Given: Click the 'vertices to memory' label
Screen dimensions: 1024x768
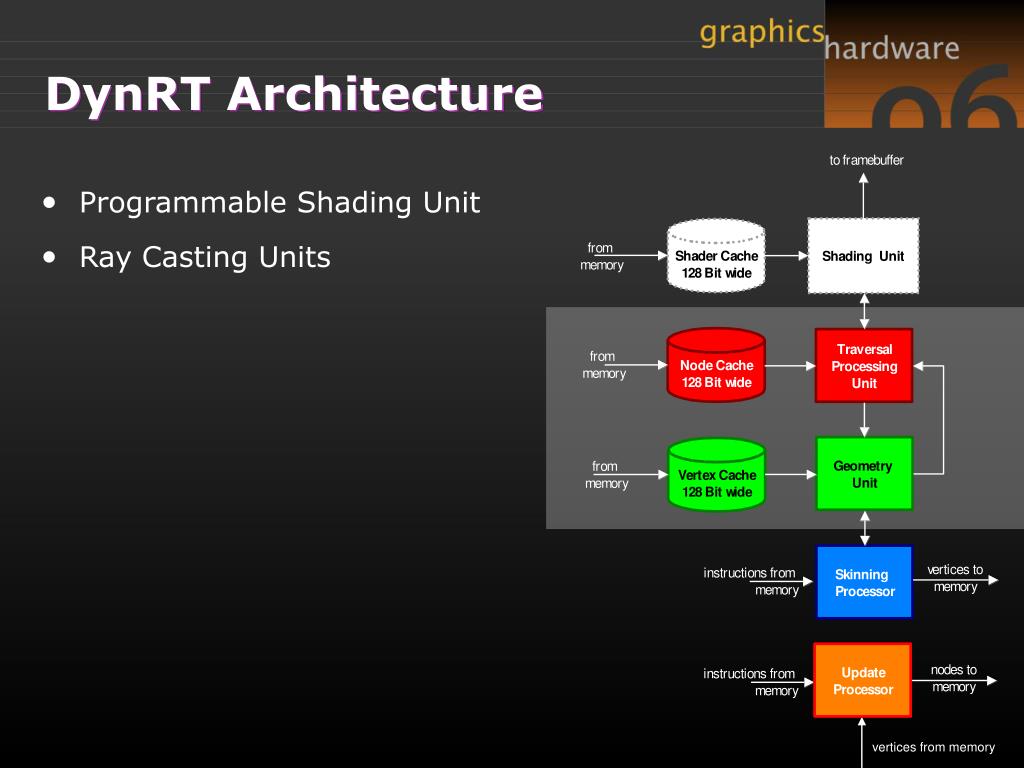Looking at the screenshot, I should point(955,578).
